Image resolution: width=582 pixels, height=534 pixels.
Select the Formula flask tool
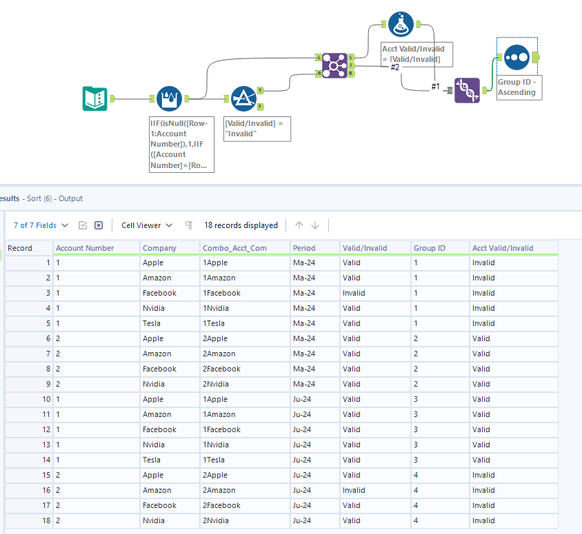pyautogui.click(x=401, y=24)
